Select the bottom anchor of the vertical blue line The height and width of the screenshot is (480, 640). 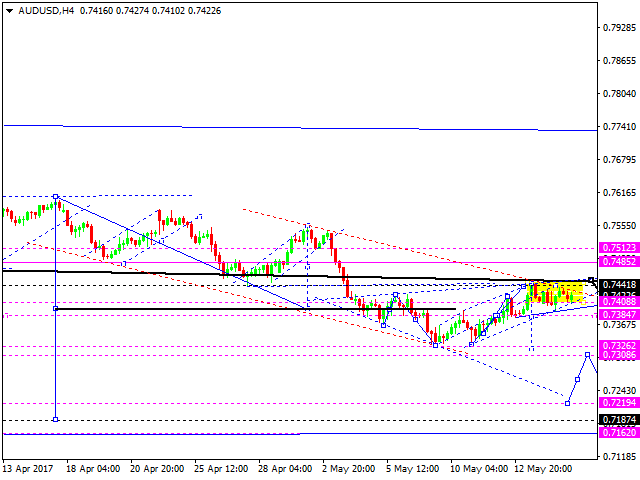point(56,420)
